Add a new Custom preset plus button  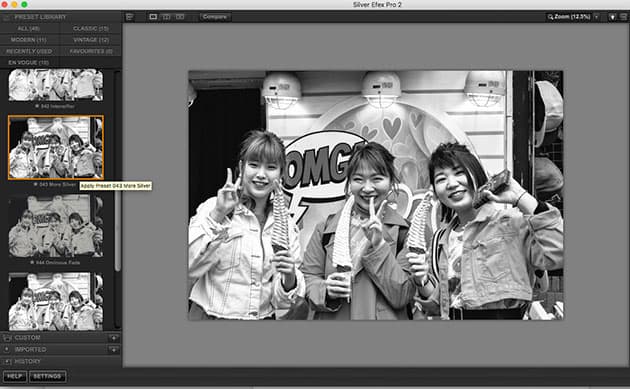114,338
